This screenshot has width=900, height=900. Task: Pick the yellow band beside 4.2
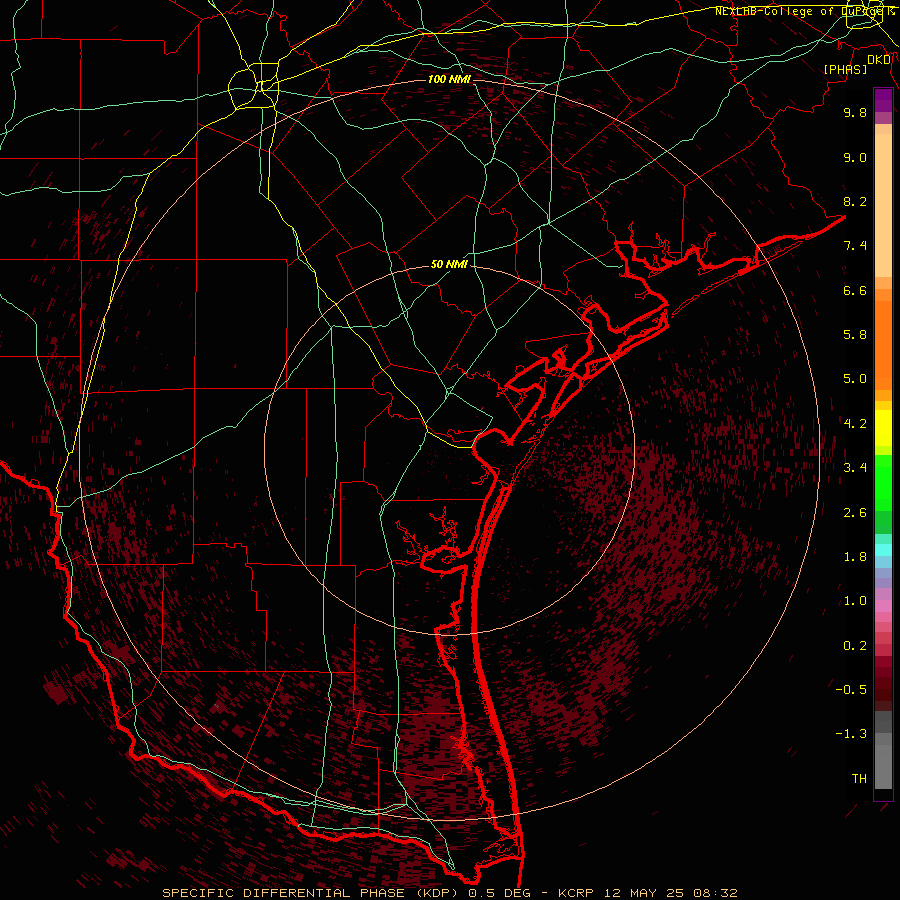[x=883, y=428]
